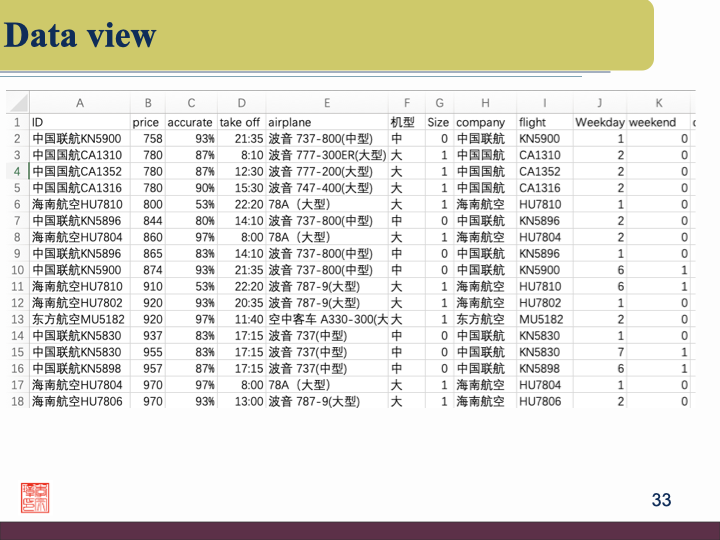This screenshot has width=720, height=540.
Task: Click the select-all corner of the spreadsheet
Action: pos(17,103)
